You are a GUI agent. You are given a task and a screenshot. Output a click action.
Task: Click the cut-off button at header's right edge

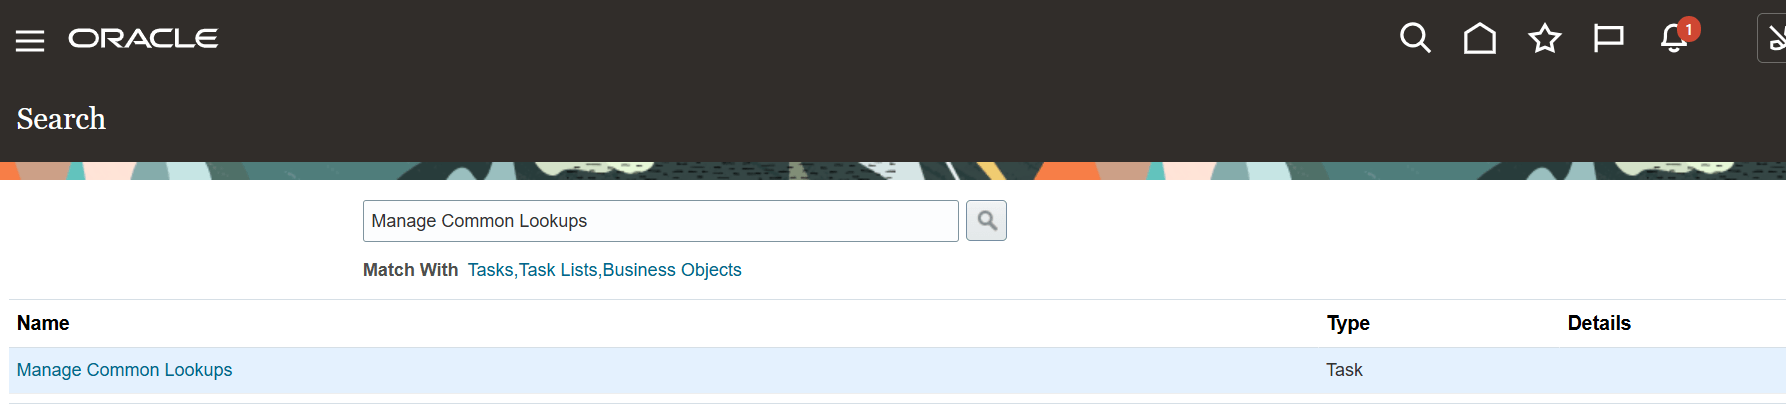[x=1772, y=38]
